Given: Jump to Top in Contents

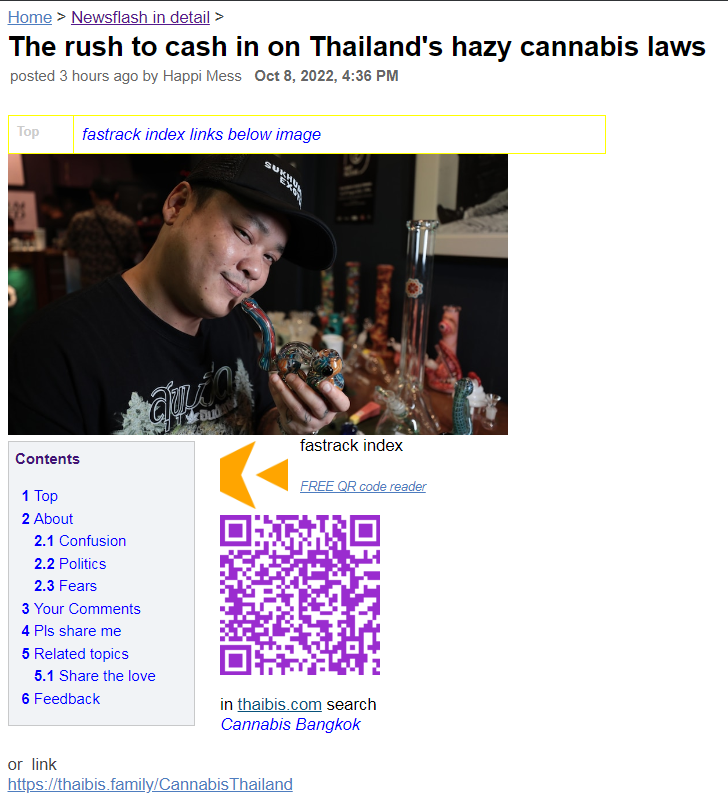Looking at the screenshot, I should tap(40, 496).
